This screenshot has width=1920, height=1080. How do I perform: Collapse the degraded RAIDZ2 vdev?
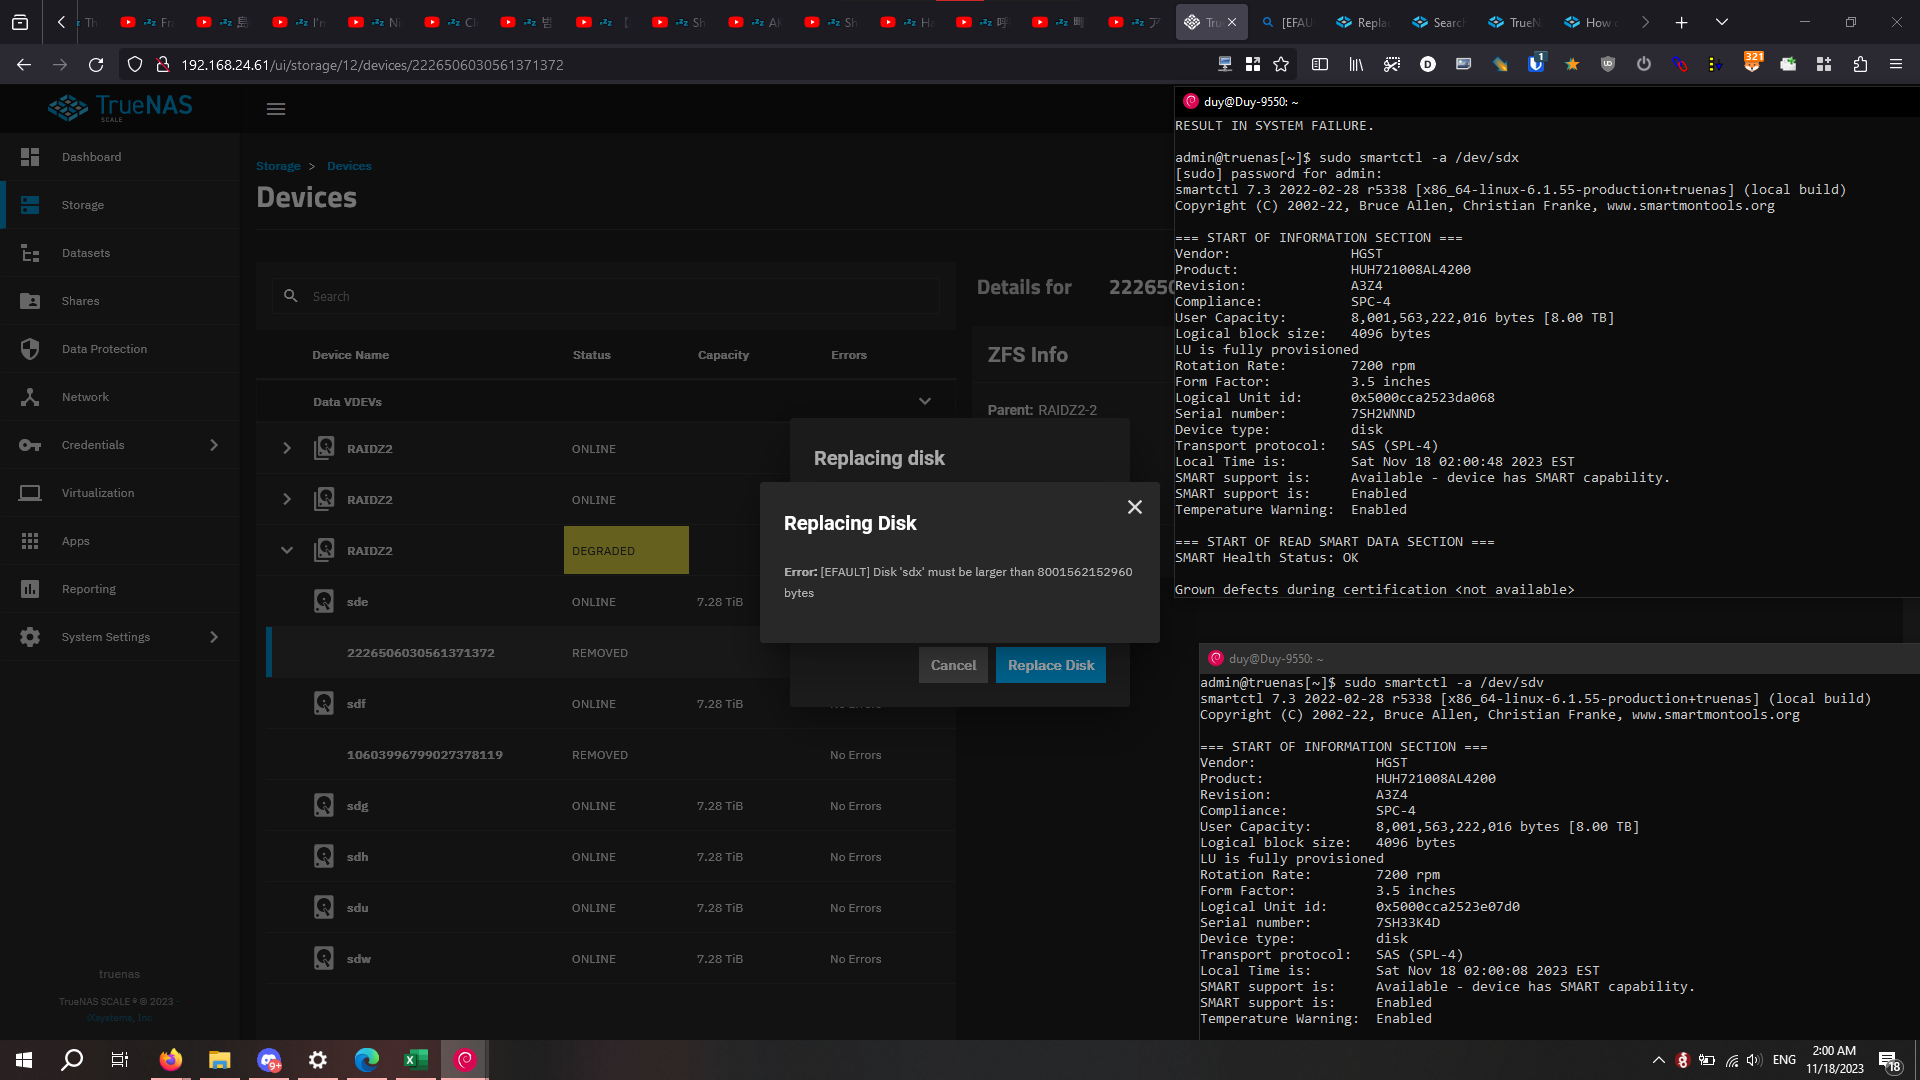pyautogui.click(x=287, y=550)
